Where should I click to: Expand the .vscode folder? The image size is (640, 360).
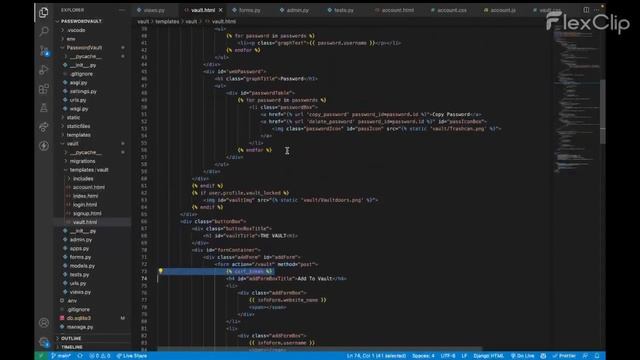[x=76, y=30]
